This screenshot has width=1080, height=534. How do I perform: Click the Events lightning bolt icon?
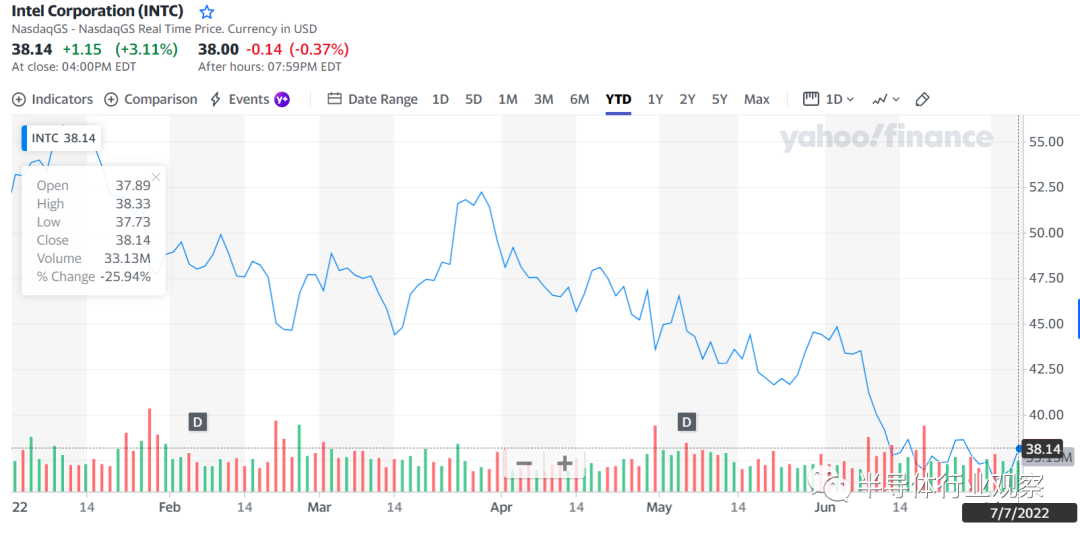point(216,99)
